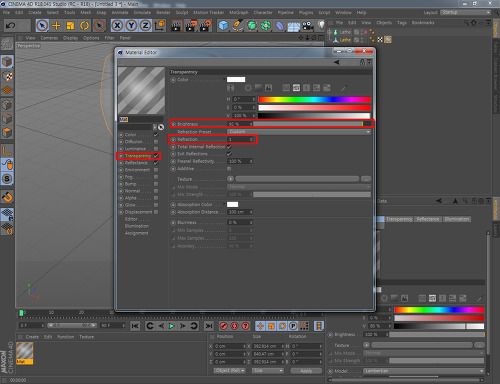
Task: Toggle Total Internal Reflection checkbox
Action: point(229,147)
